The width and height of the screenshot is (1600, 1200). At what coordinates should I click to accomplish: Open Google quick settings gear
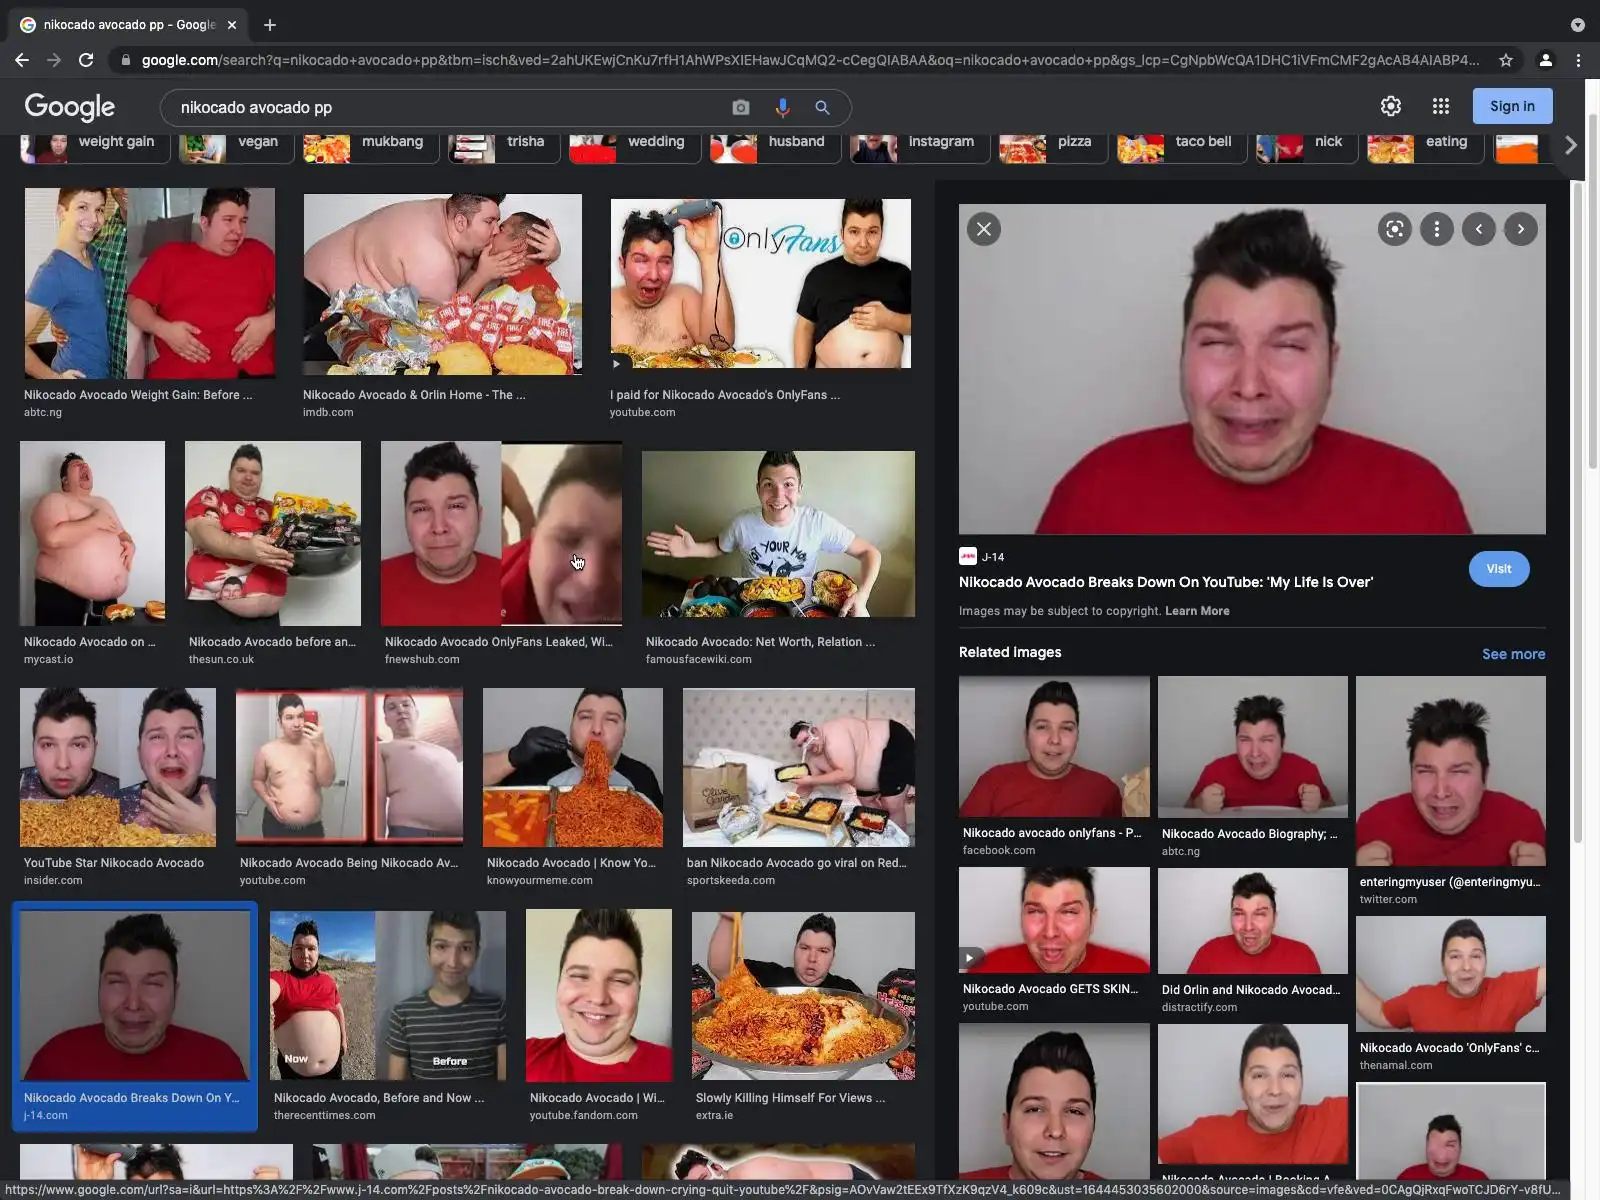(1391, 106)
